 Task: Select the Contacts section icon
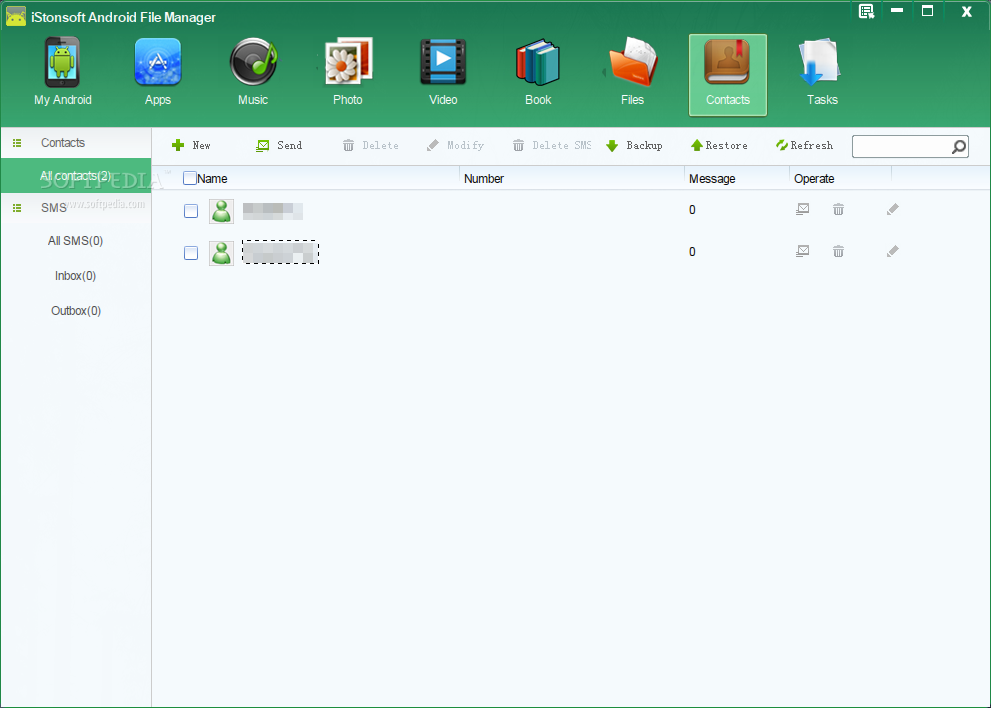(x=727, y=75)
